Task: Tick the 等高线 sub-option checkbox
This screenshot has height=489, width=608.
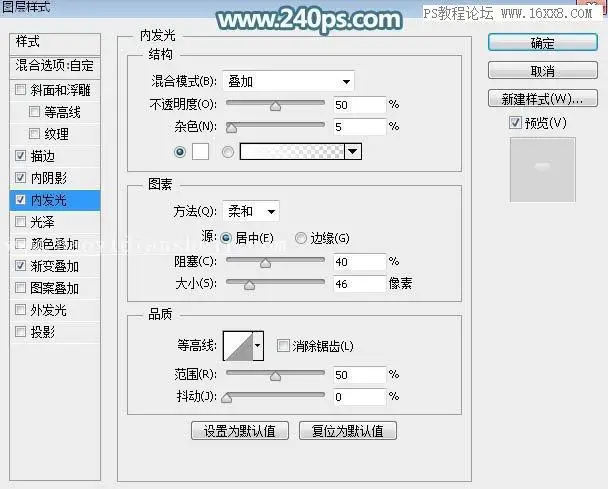Action: 35,112
